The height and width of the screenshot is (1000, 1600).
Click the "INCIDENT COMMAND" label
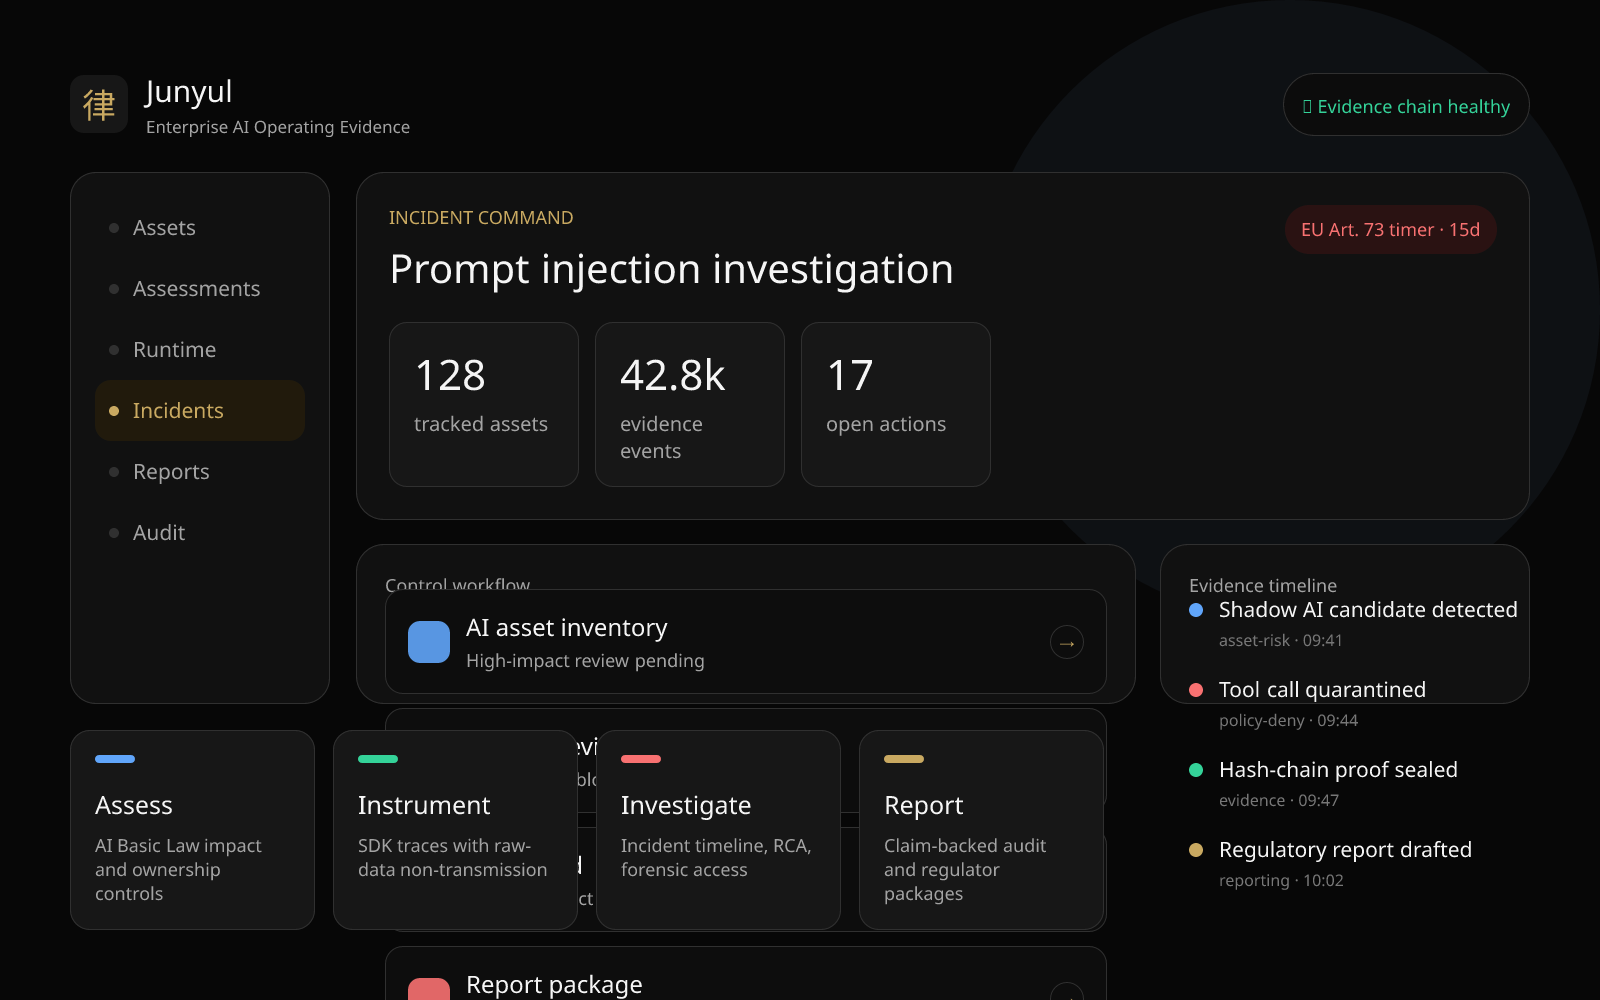coord(481,218)
